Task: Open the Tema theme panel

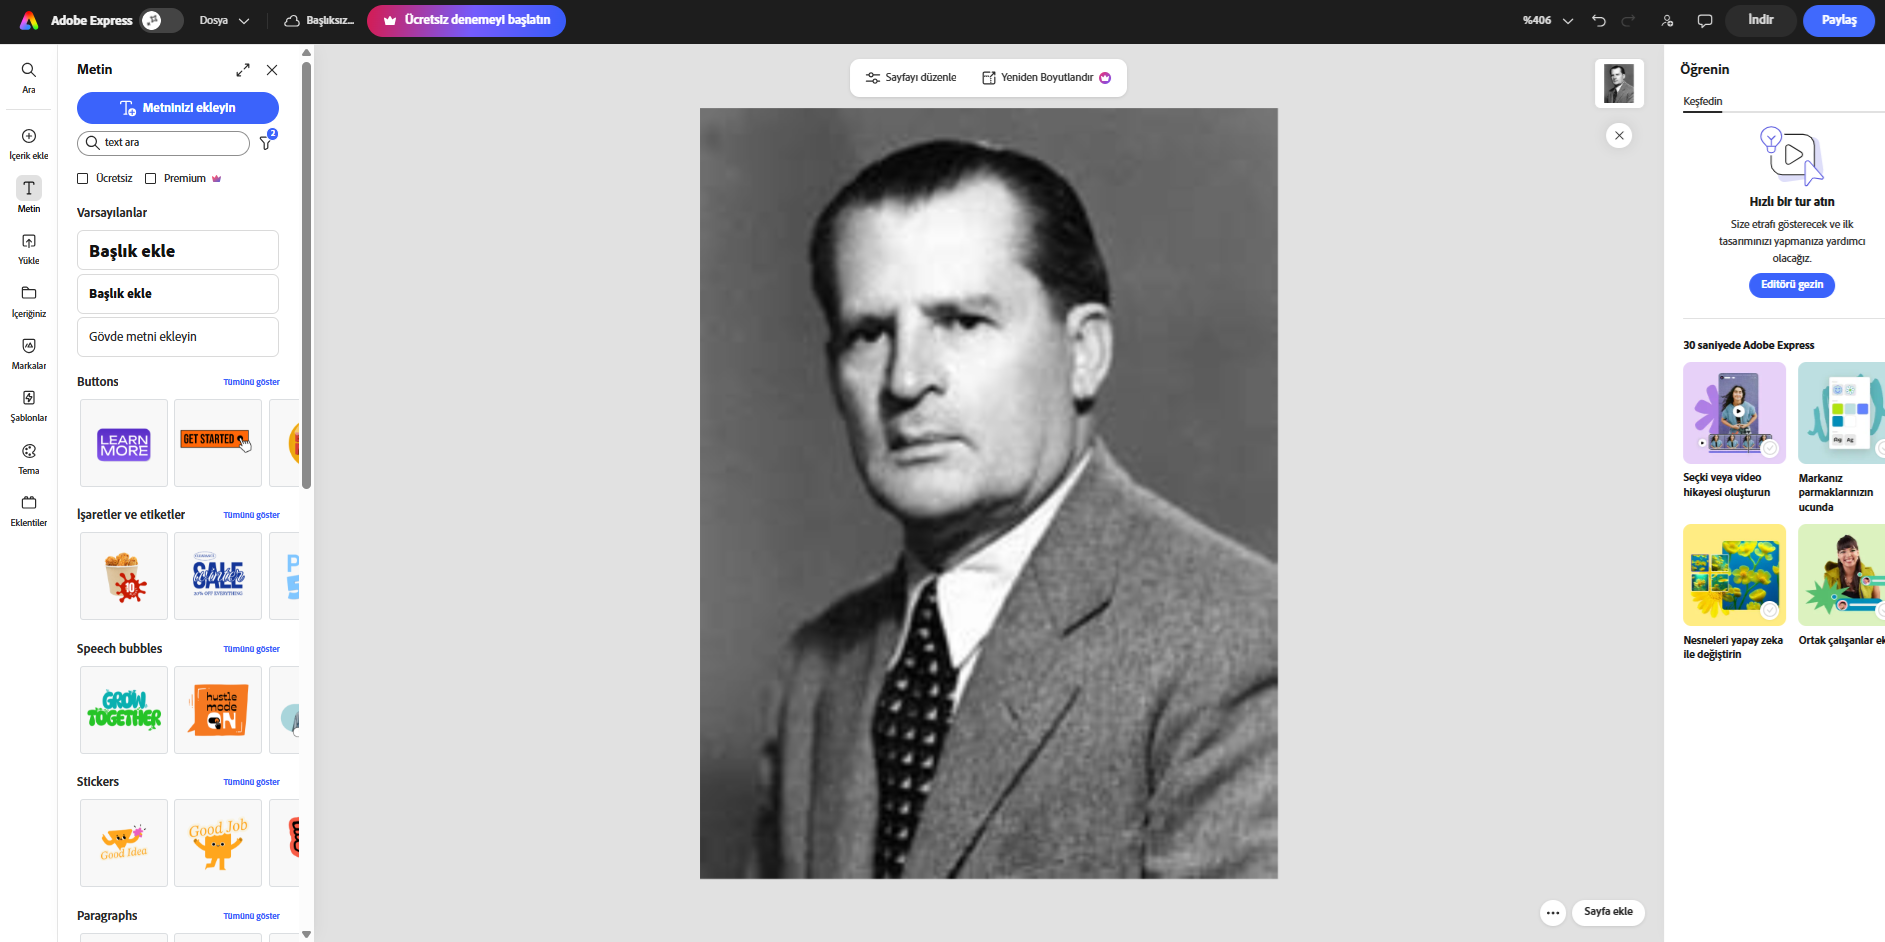Action: pos(29,458)
